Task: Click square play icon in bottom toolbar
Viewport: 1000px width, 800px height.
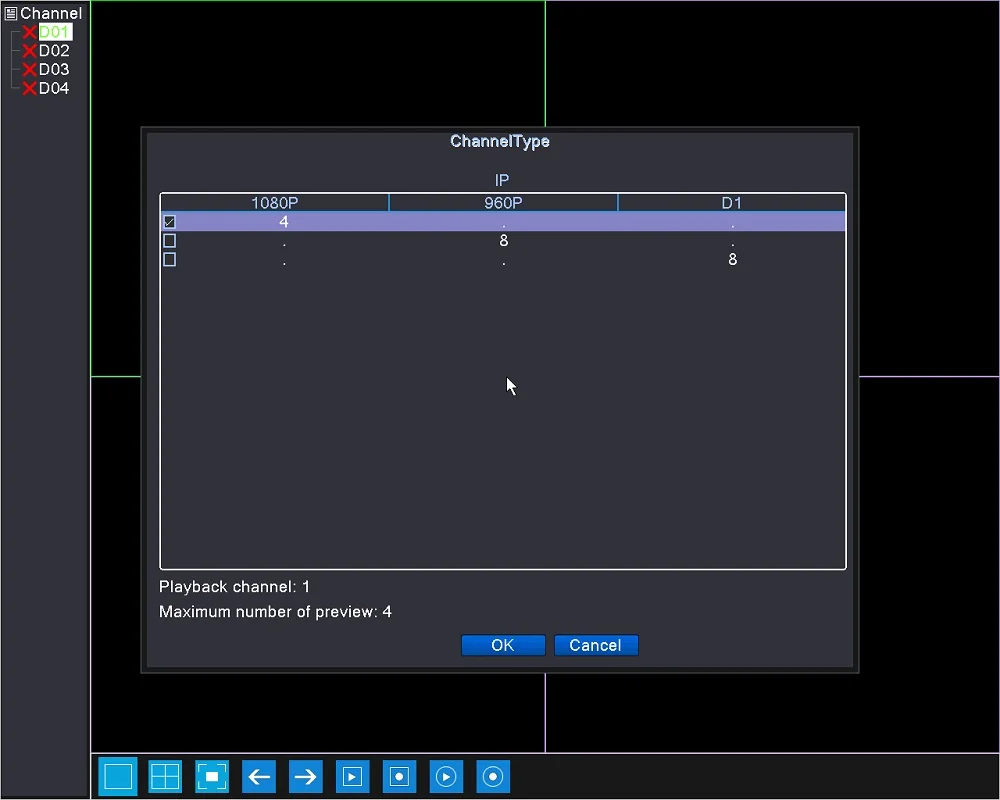Action: [x=352, y=776]
